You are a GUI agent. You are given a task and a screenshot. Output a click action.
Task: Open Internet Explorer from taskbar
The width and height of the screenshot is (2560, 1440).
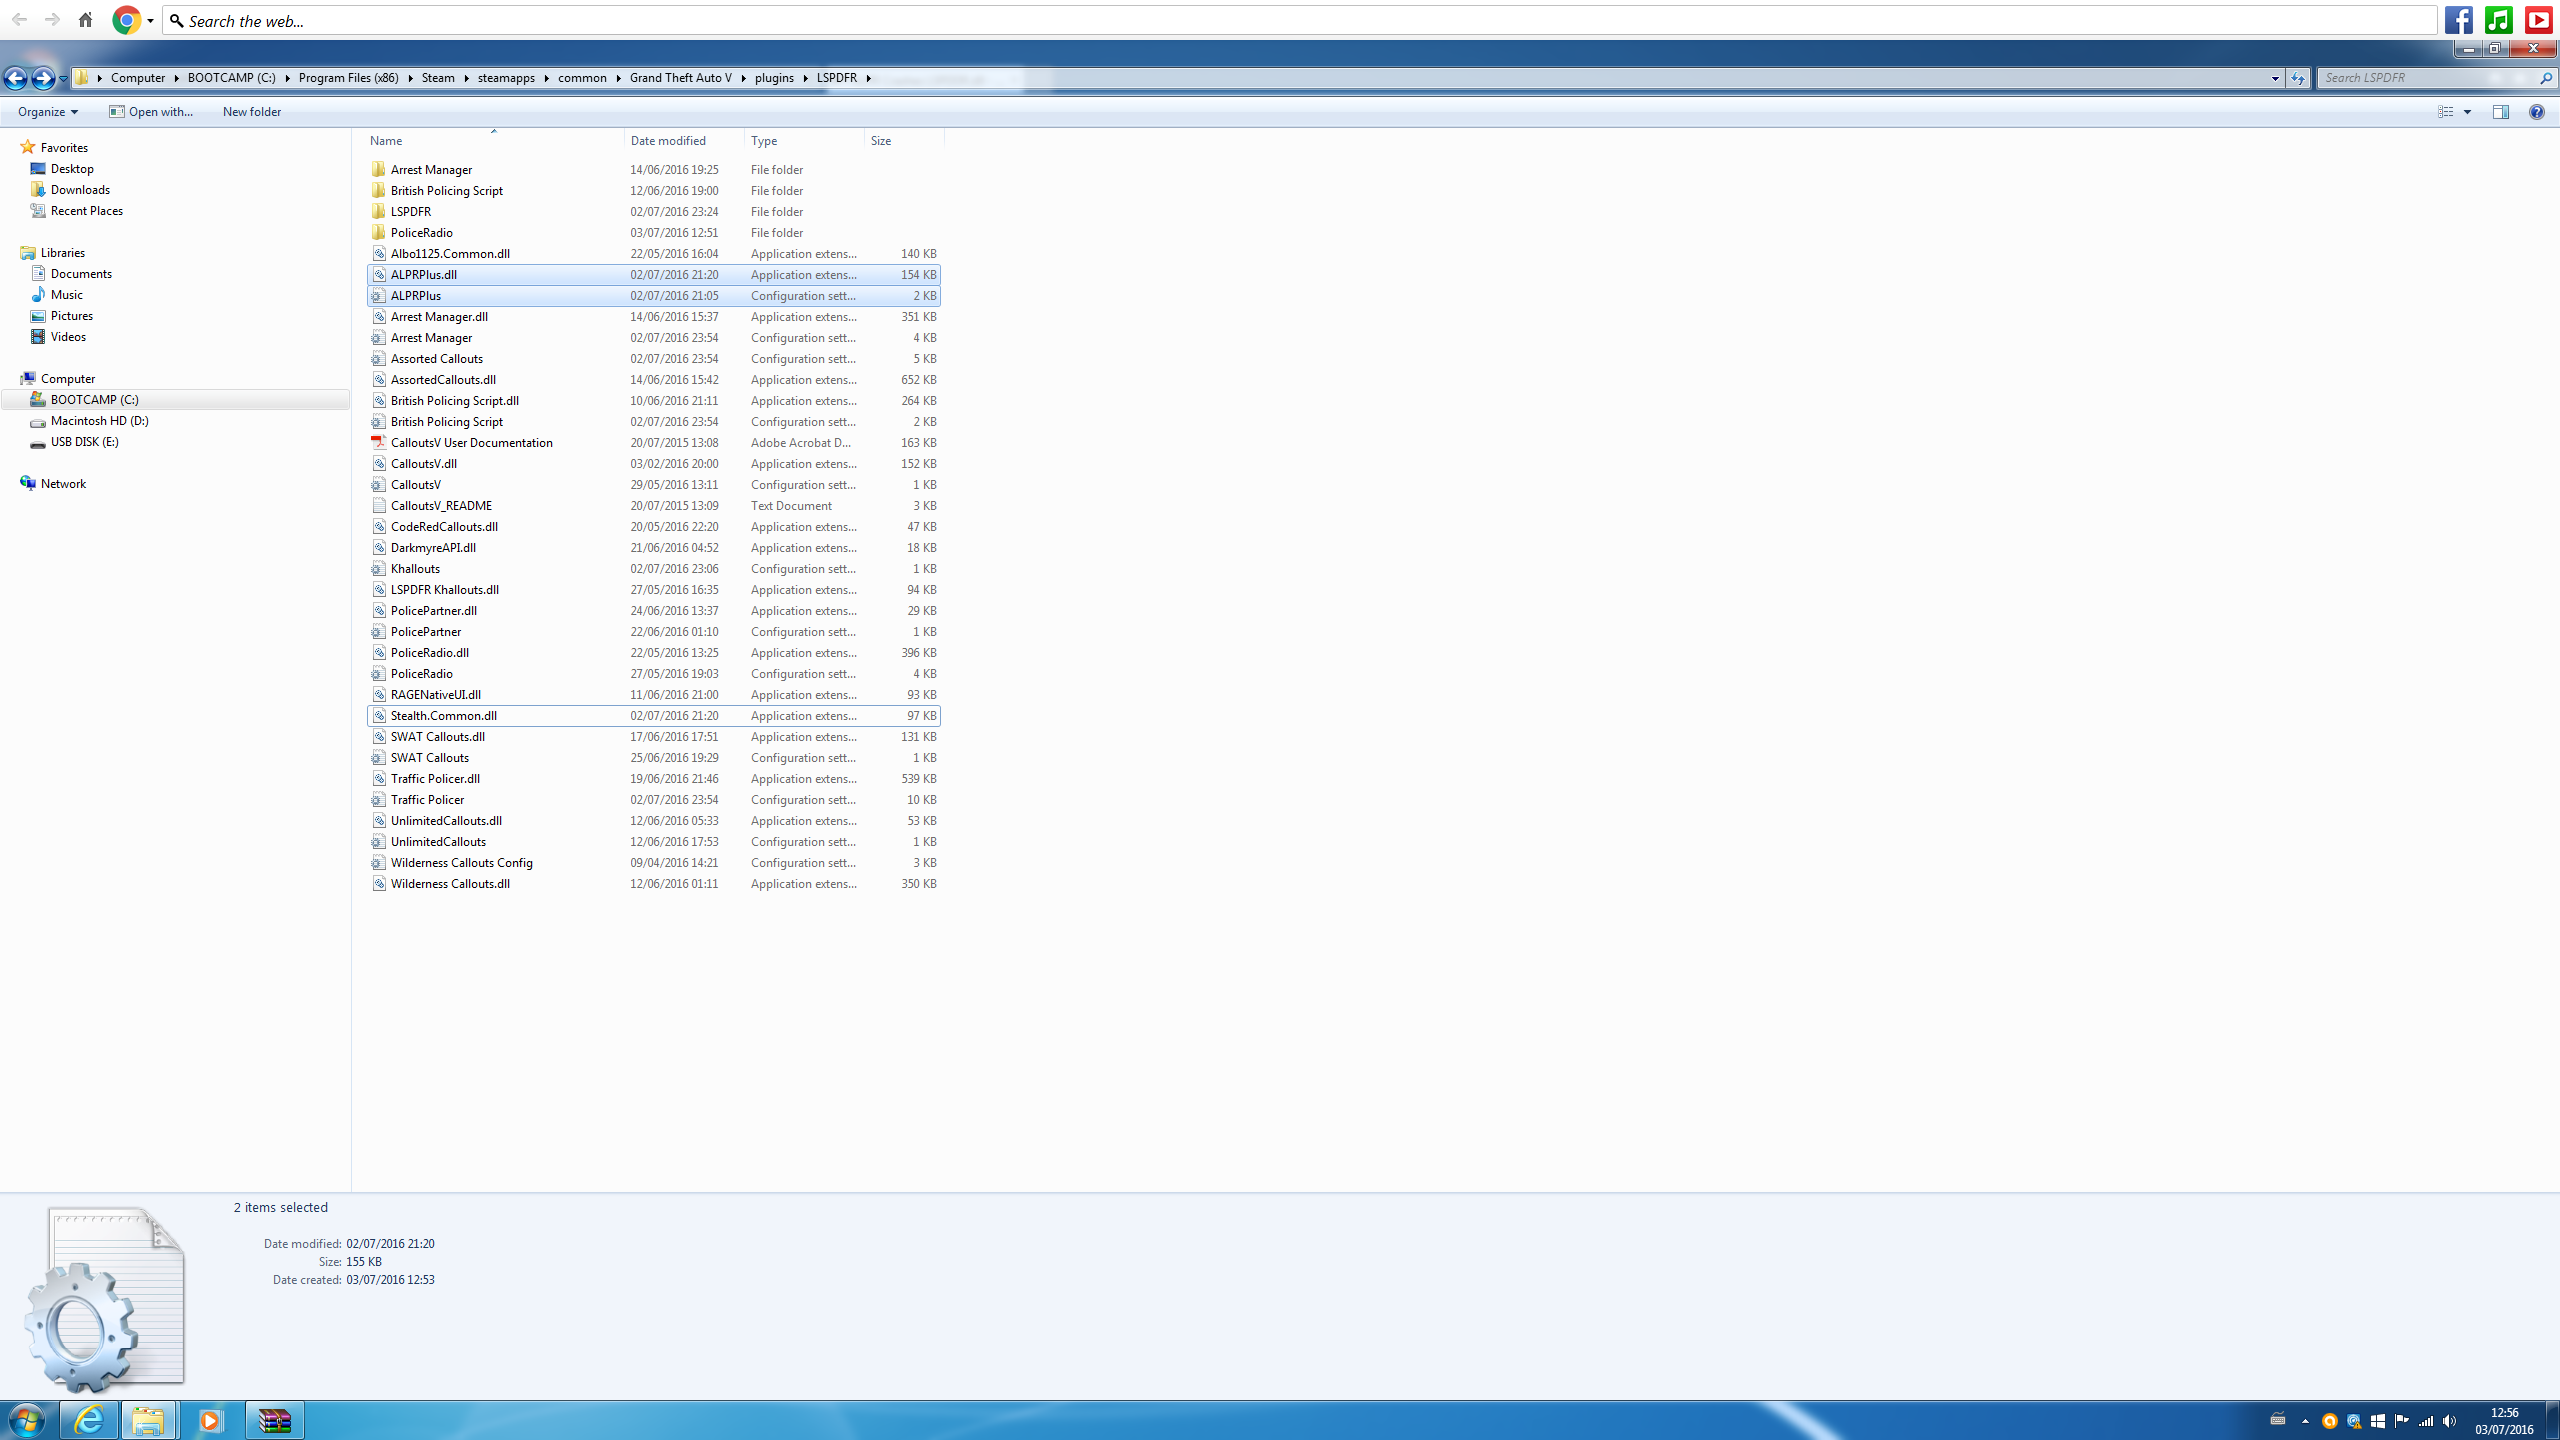coord(88,1420)
